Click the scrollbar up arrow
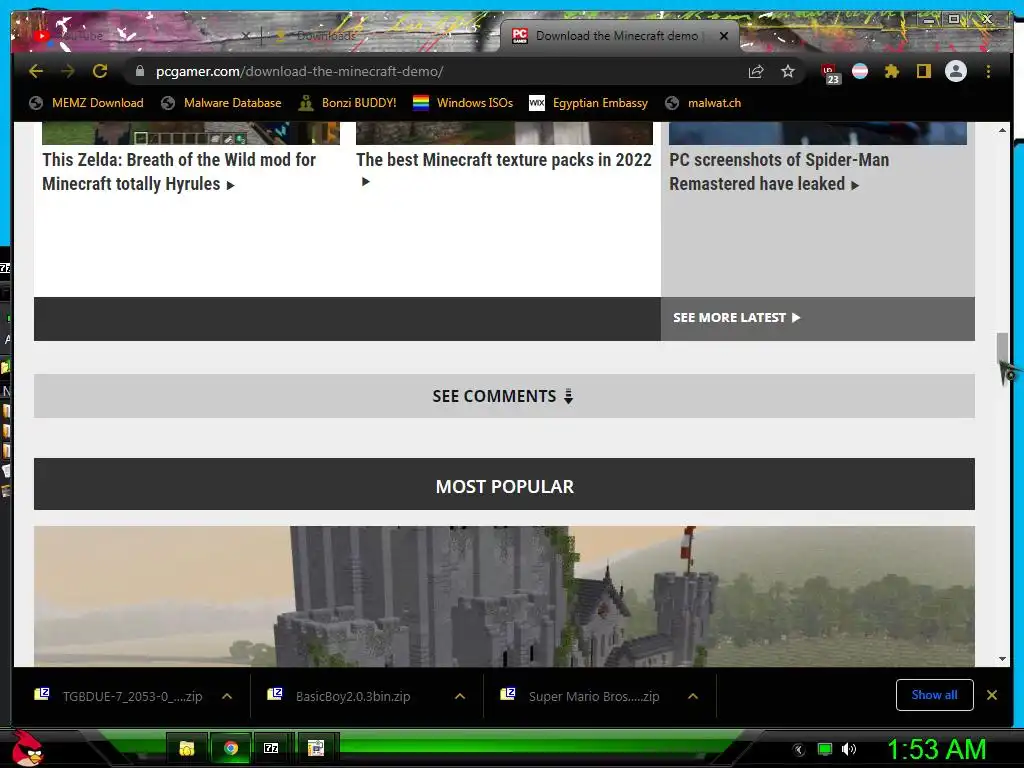Screen dimensions: 1024x768 click(1002, 131)
